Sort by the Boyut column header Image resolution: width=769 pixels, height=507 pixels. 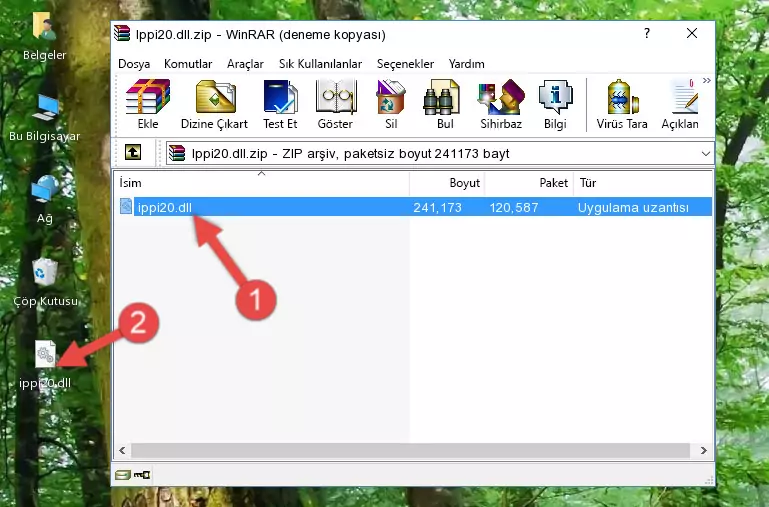[x=447, y=182]
